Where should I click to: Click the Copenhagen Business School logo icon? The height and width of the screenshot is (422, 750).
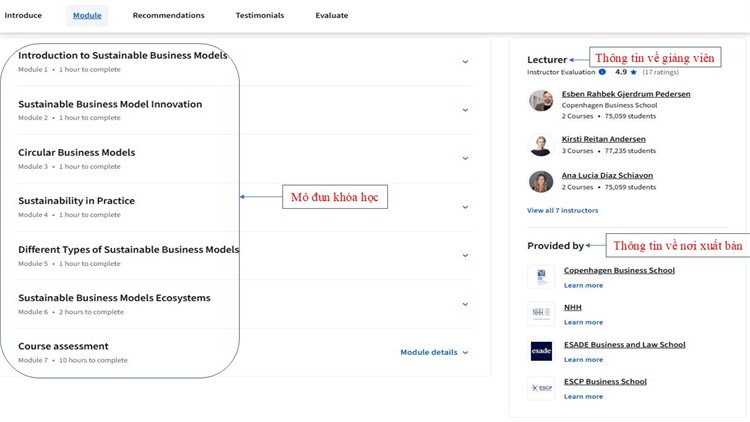pyautogui.click(x=540, y=277)
